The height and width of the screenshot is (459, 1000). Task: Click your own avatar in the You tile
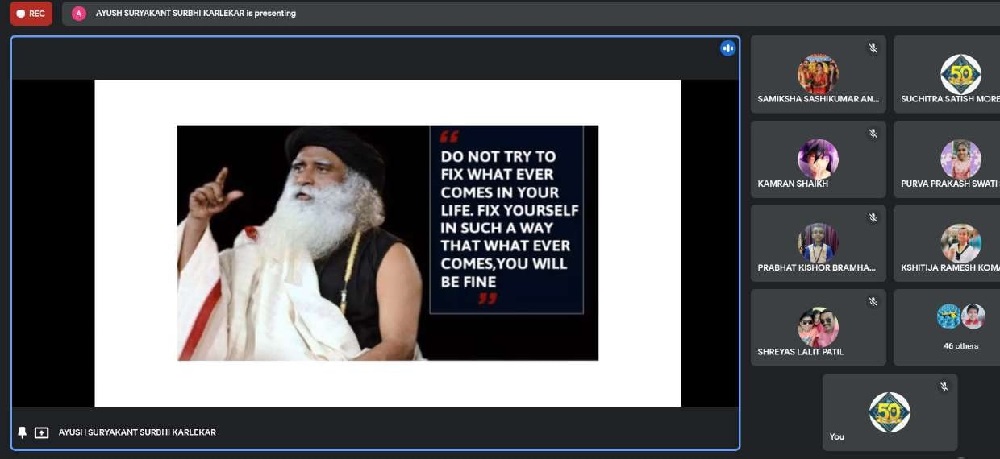[x=889, y=412]
